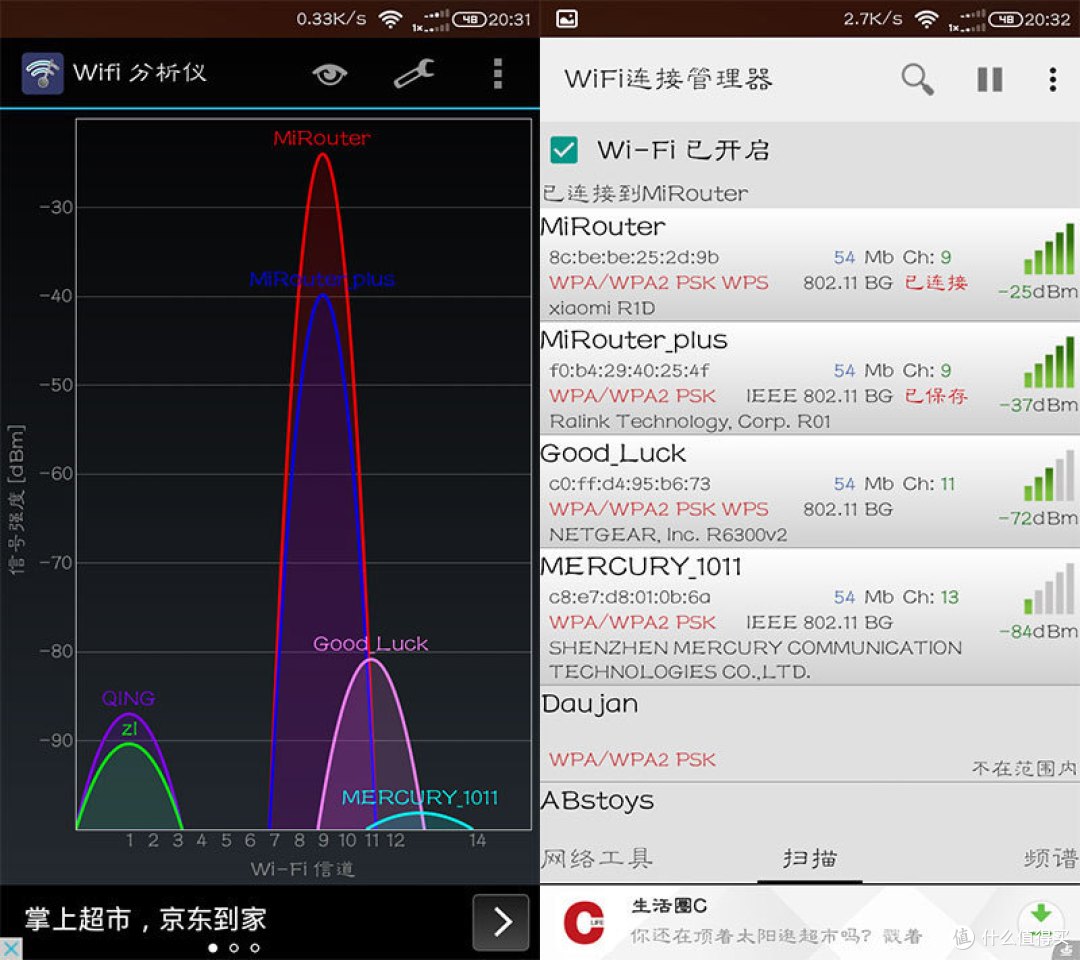Viewport: 1080px width, 960px height.
Task: Select the MiRouter_plus network entry
Action: [x=810, y=378]
